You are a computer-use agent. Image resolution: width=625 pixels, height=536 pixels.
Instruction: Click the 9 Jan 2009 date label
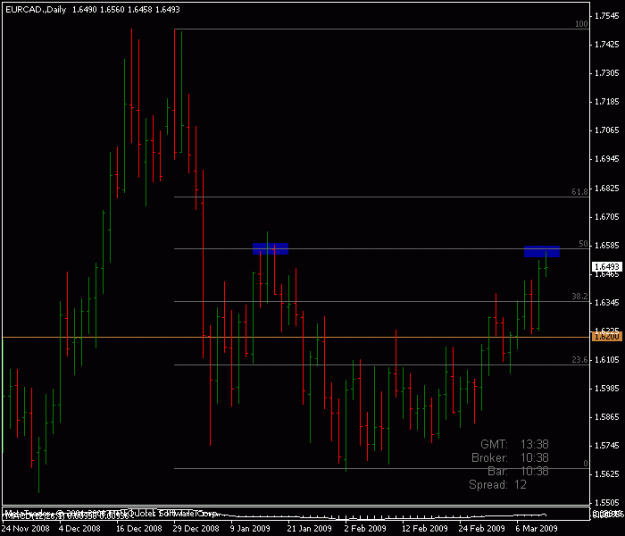point(250,529)
